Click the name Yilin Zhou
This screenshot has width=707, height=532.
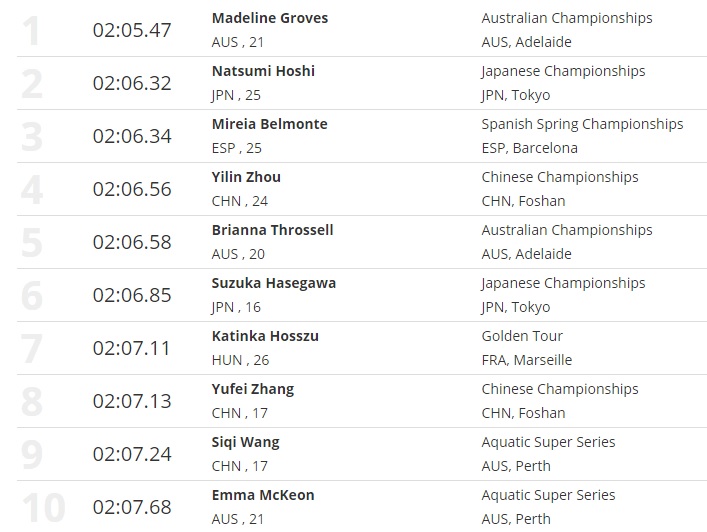click(x=246, y=177)
